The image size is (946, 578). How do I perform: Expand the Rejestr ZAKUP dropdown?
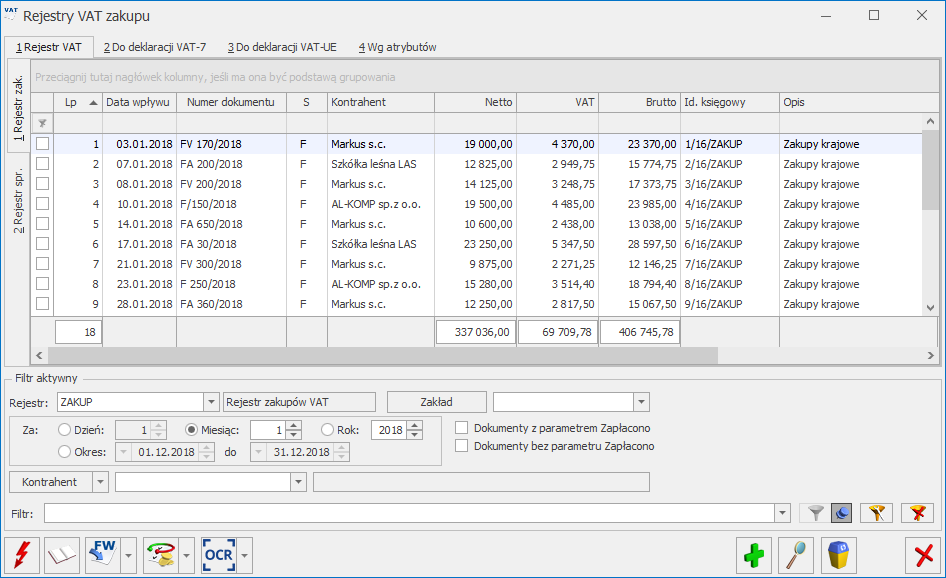tap(211, 402)
